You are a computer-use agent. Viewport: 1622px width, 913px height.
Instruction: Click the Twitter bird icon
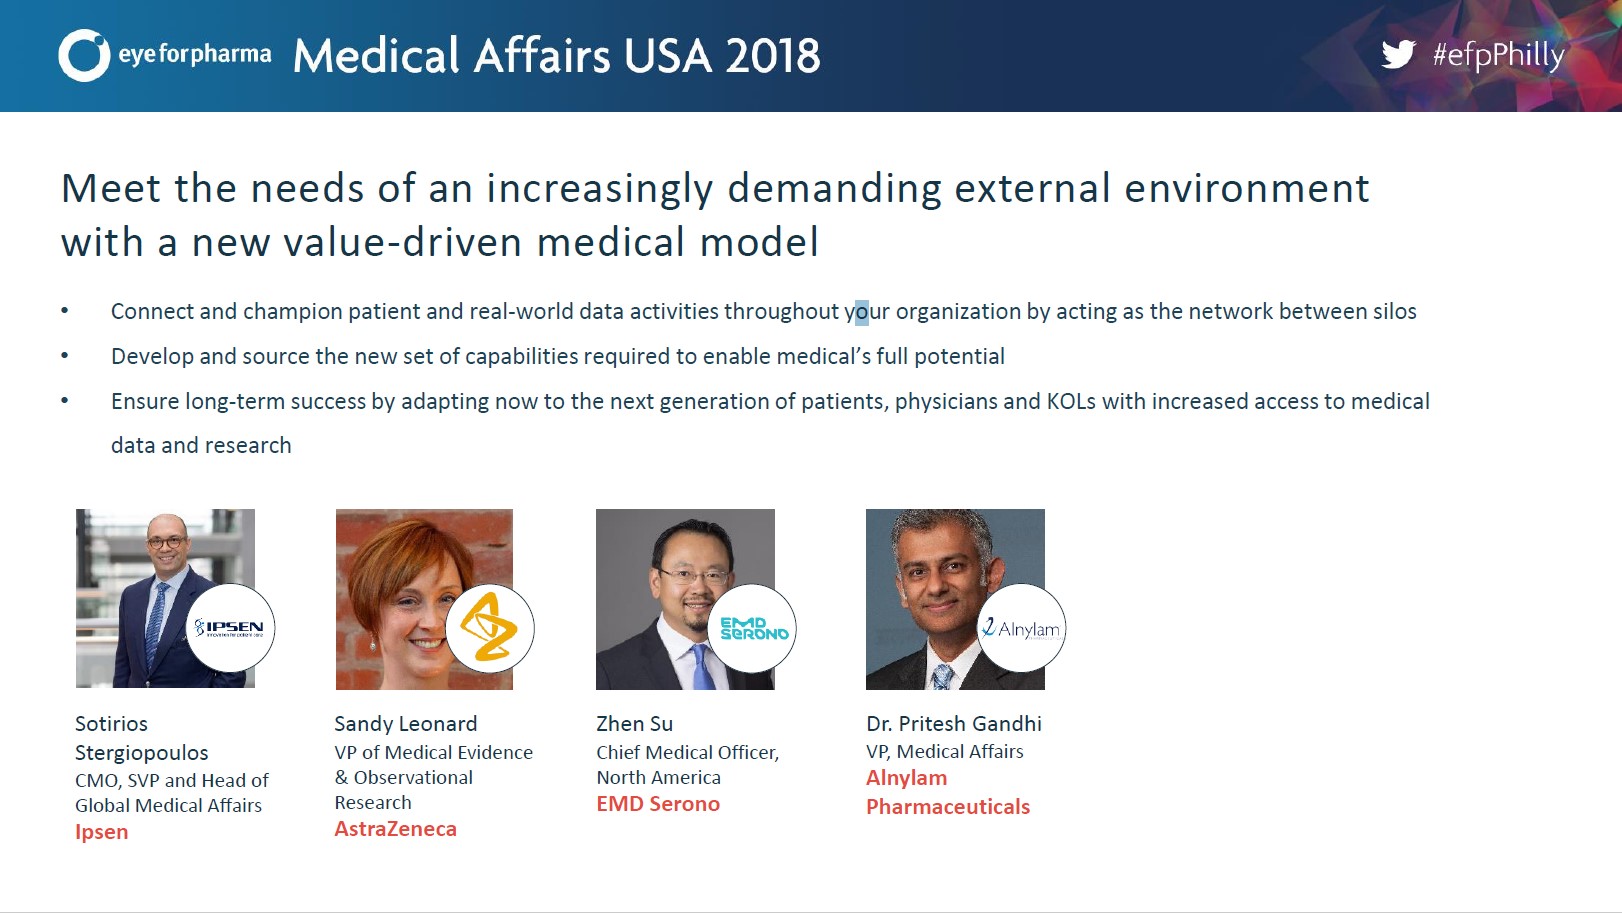pyautogui.click(x=1398, y=54)
